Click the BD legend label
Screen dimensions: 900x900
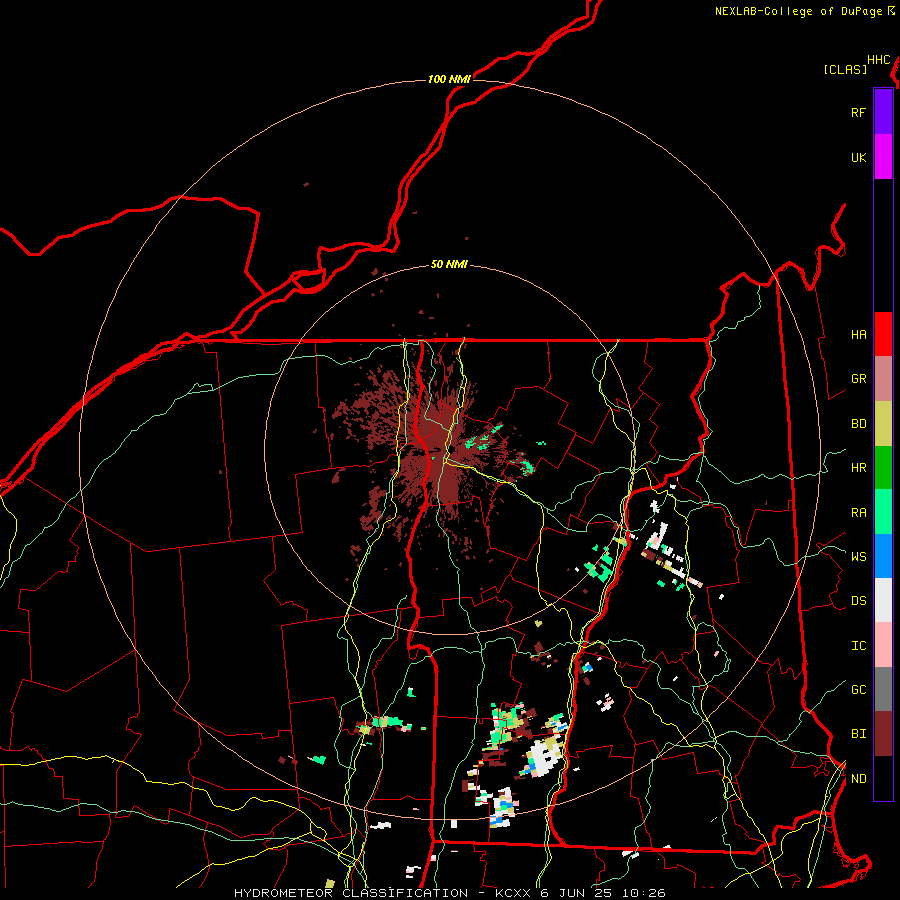858,424
